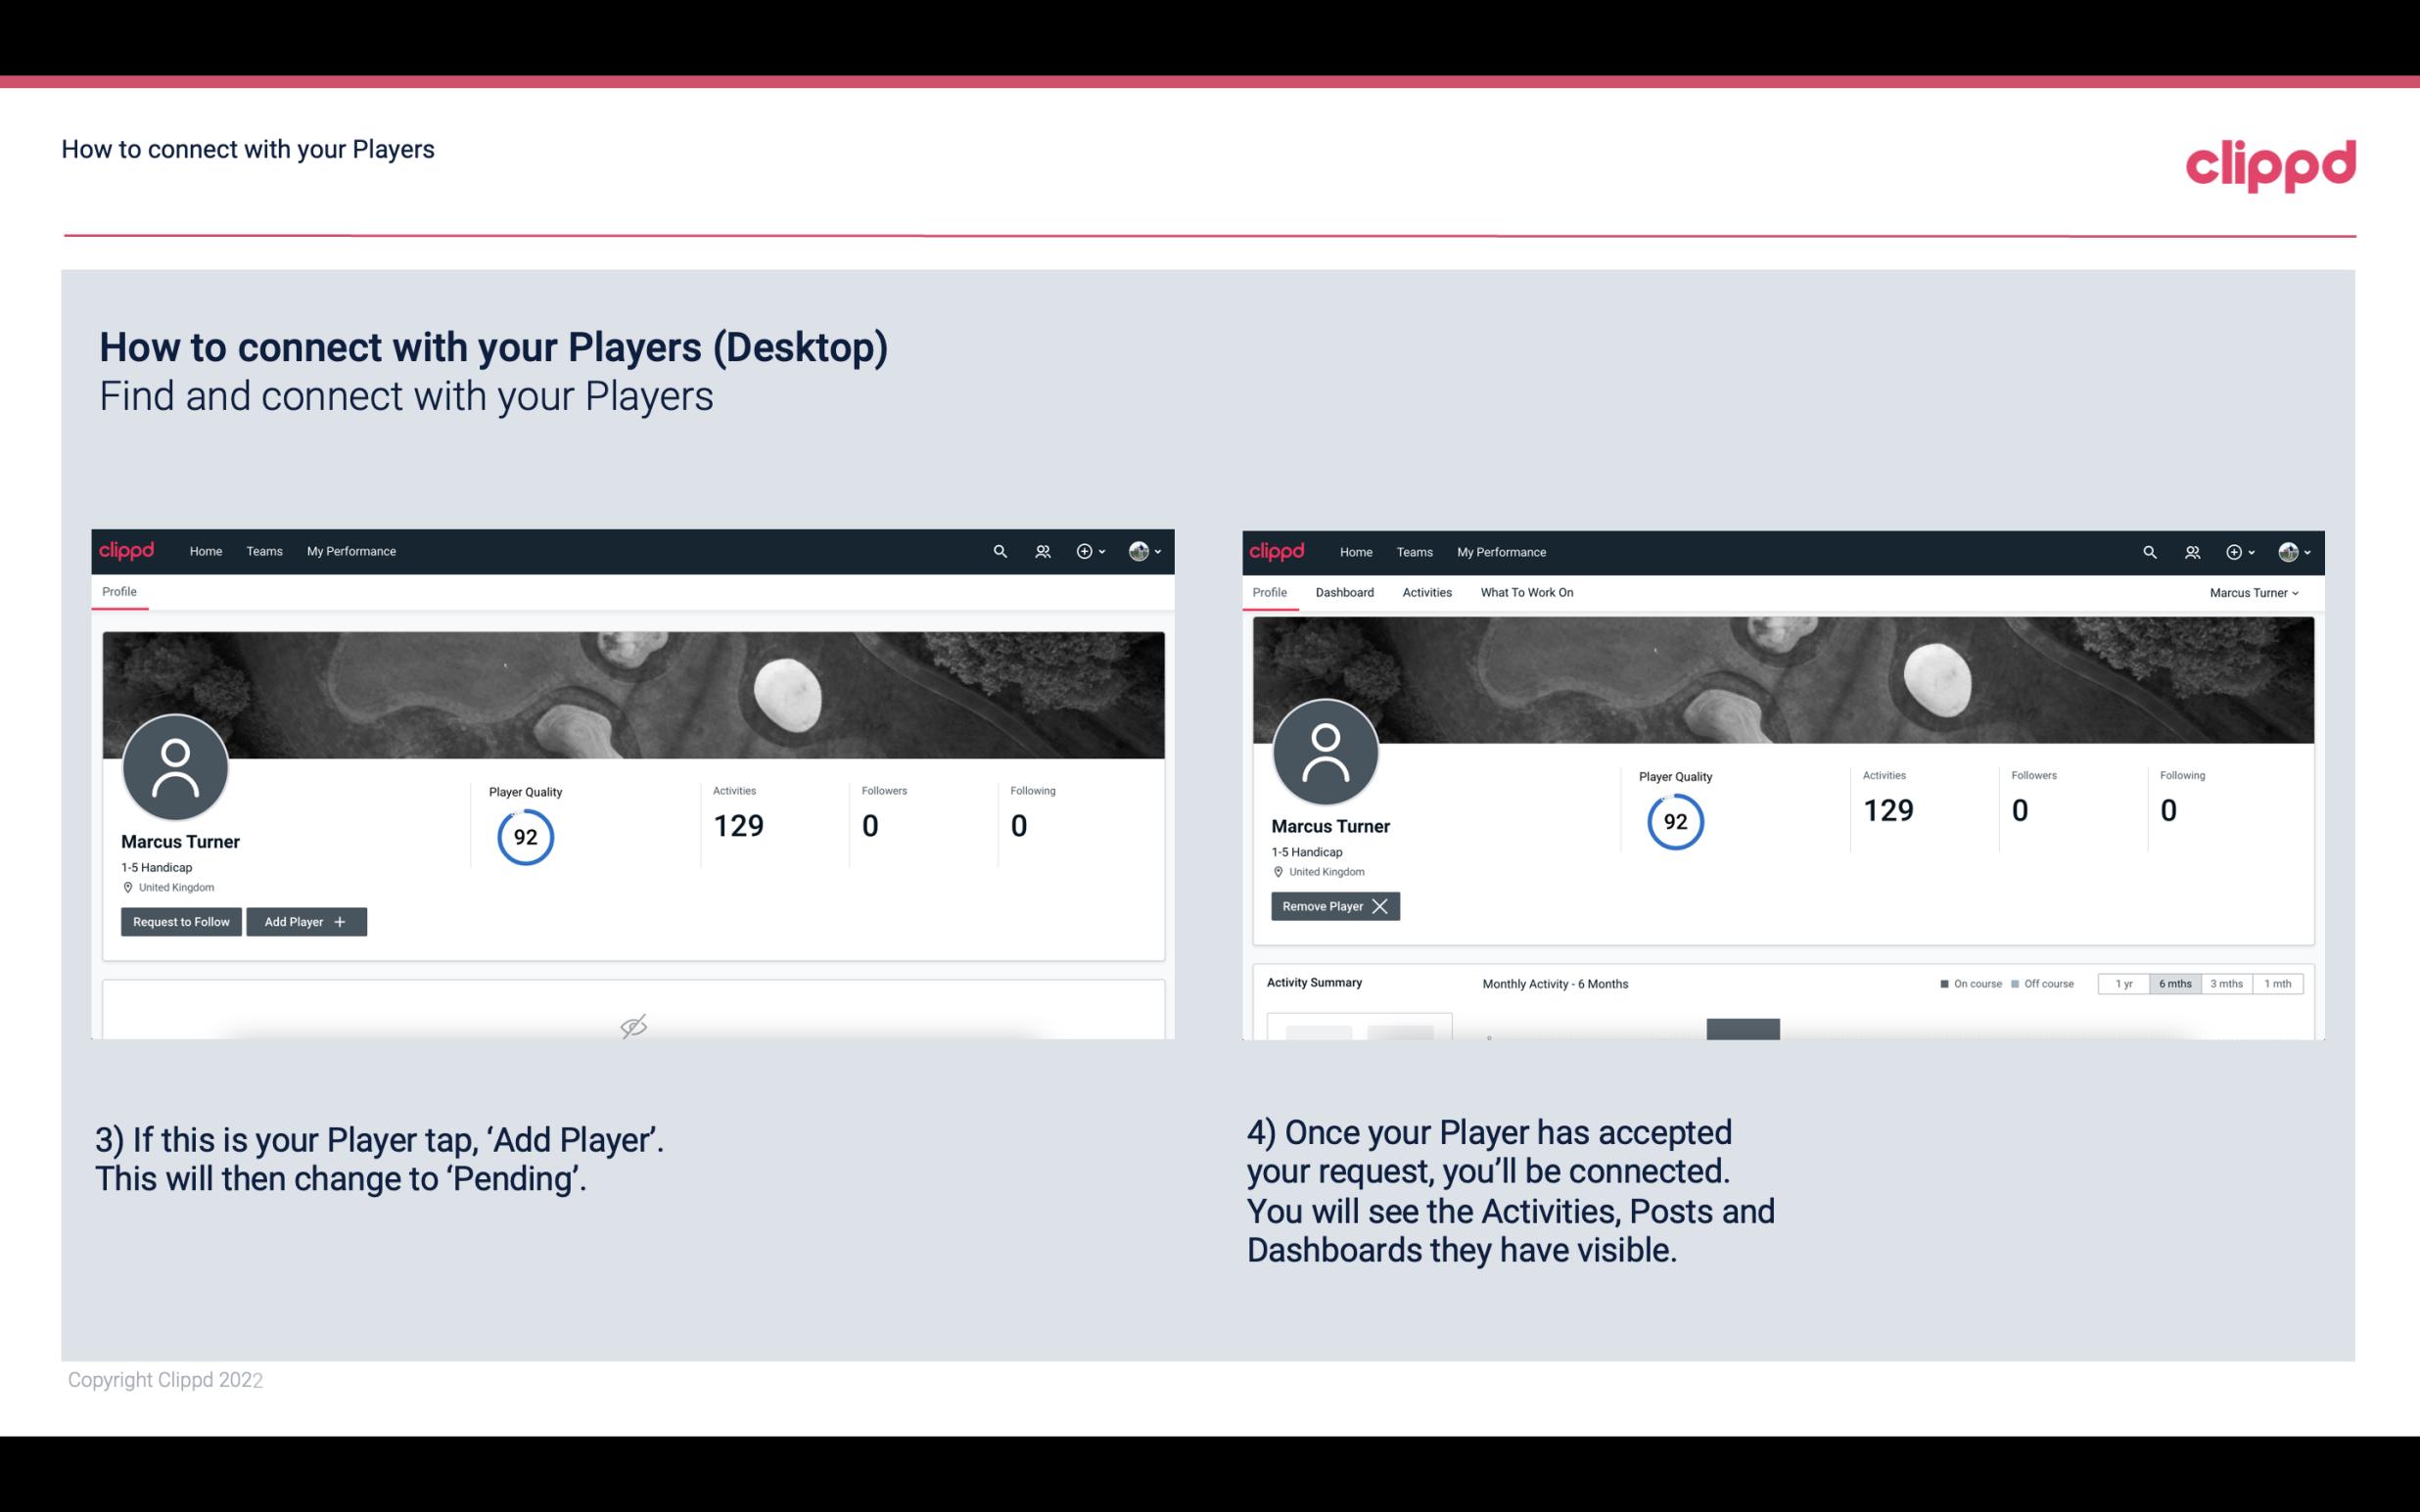Click the globe/region icon in right navbar

tap(2286, 550)
